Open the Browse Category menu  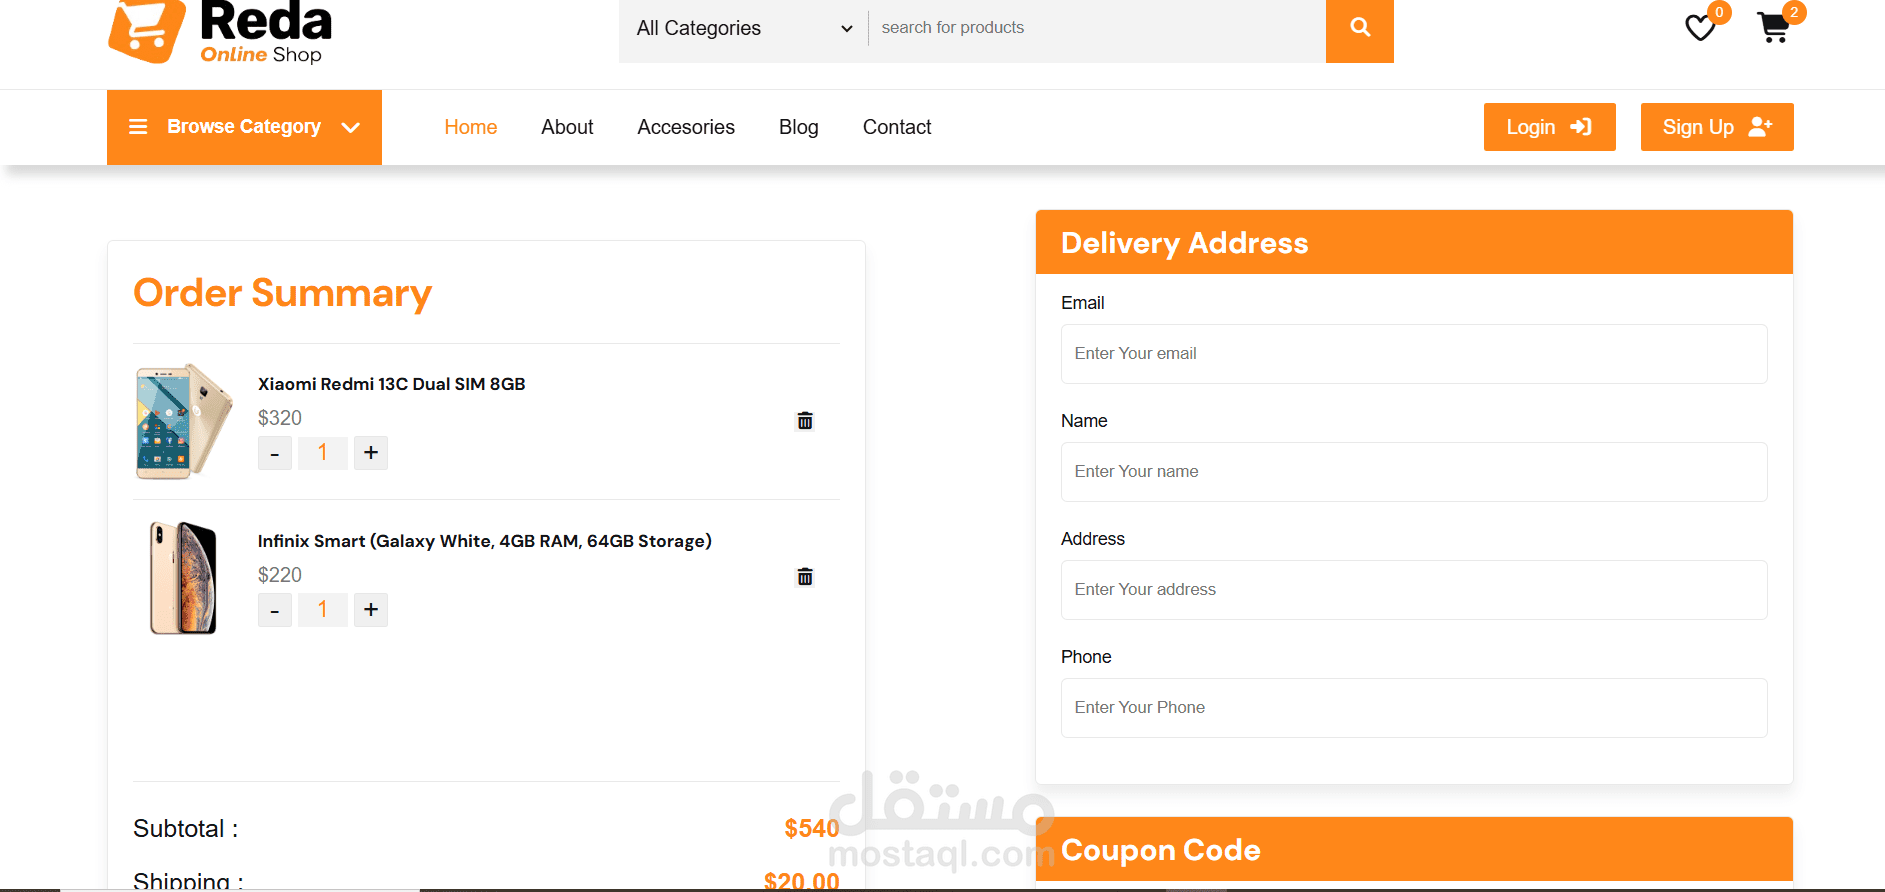click(244, 127)
